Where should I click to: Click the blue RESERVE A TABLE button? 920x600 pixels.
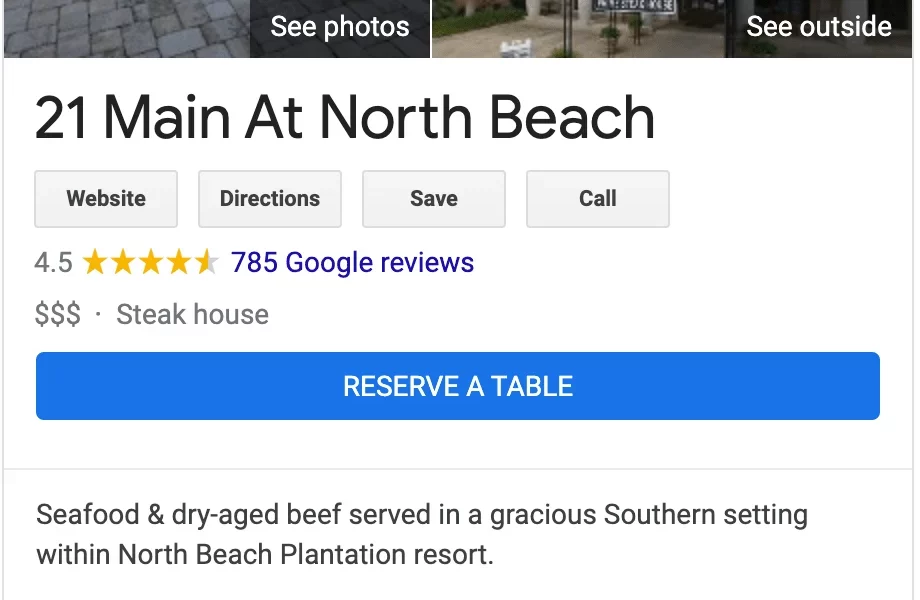(458, 386)
